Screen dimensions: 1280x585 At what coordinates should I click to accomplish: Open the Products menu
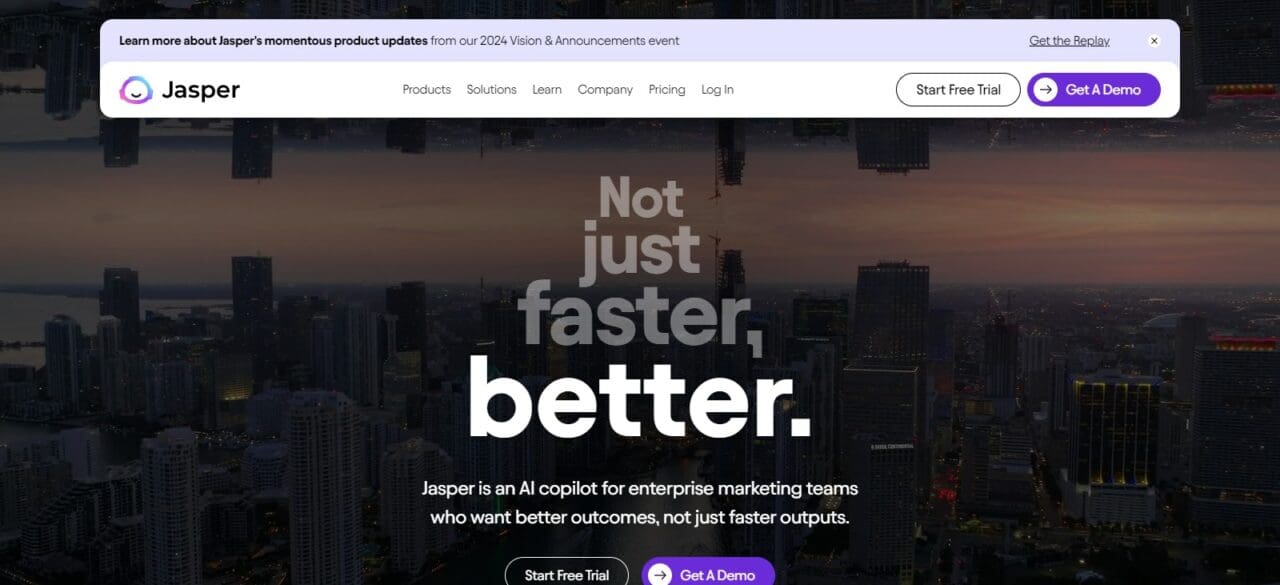[427, 90]
